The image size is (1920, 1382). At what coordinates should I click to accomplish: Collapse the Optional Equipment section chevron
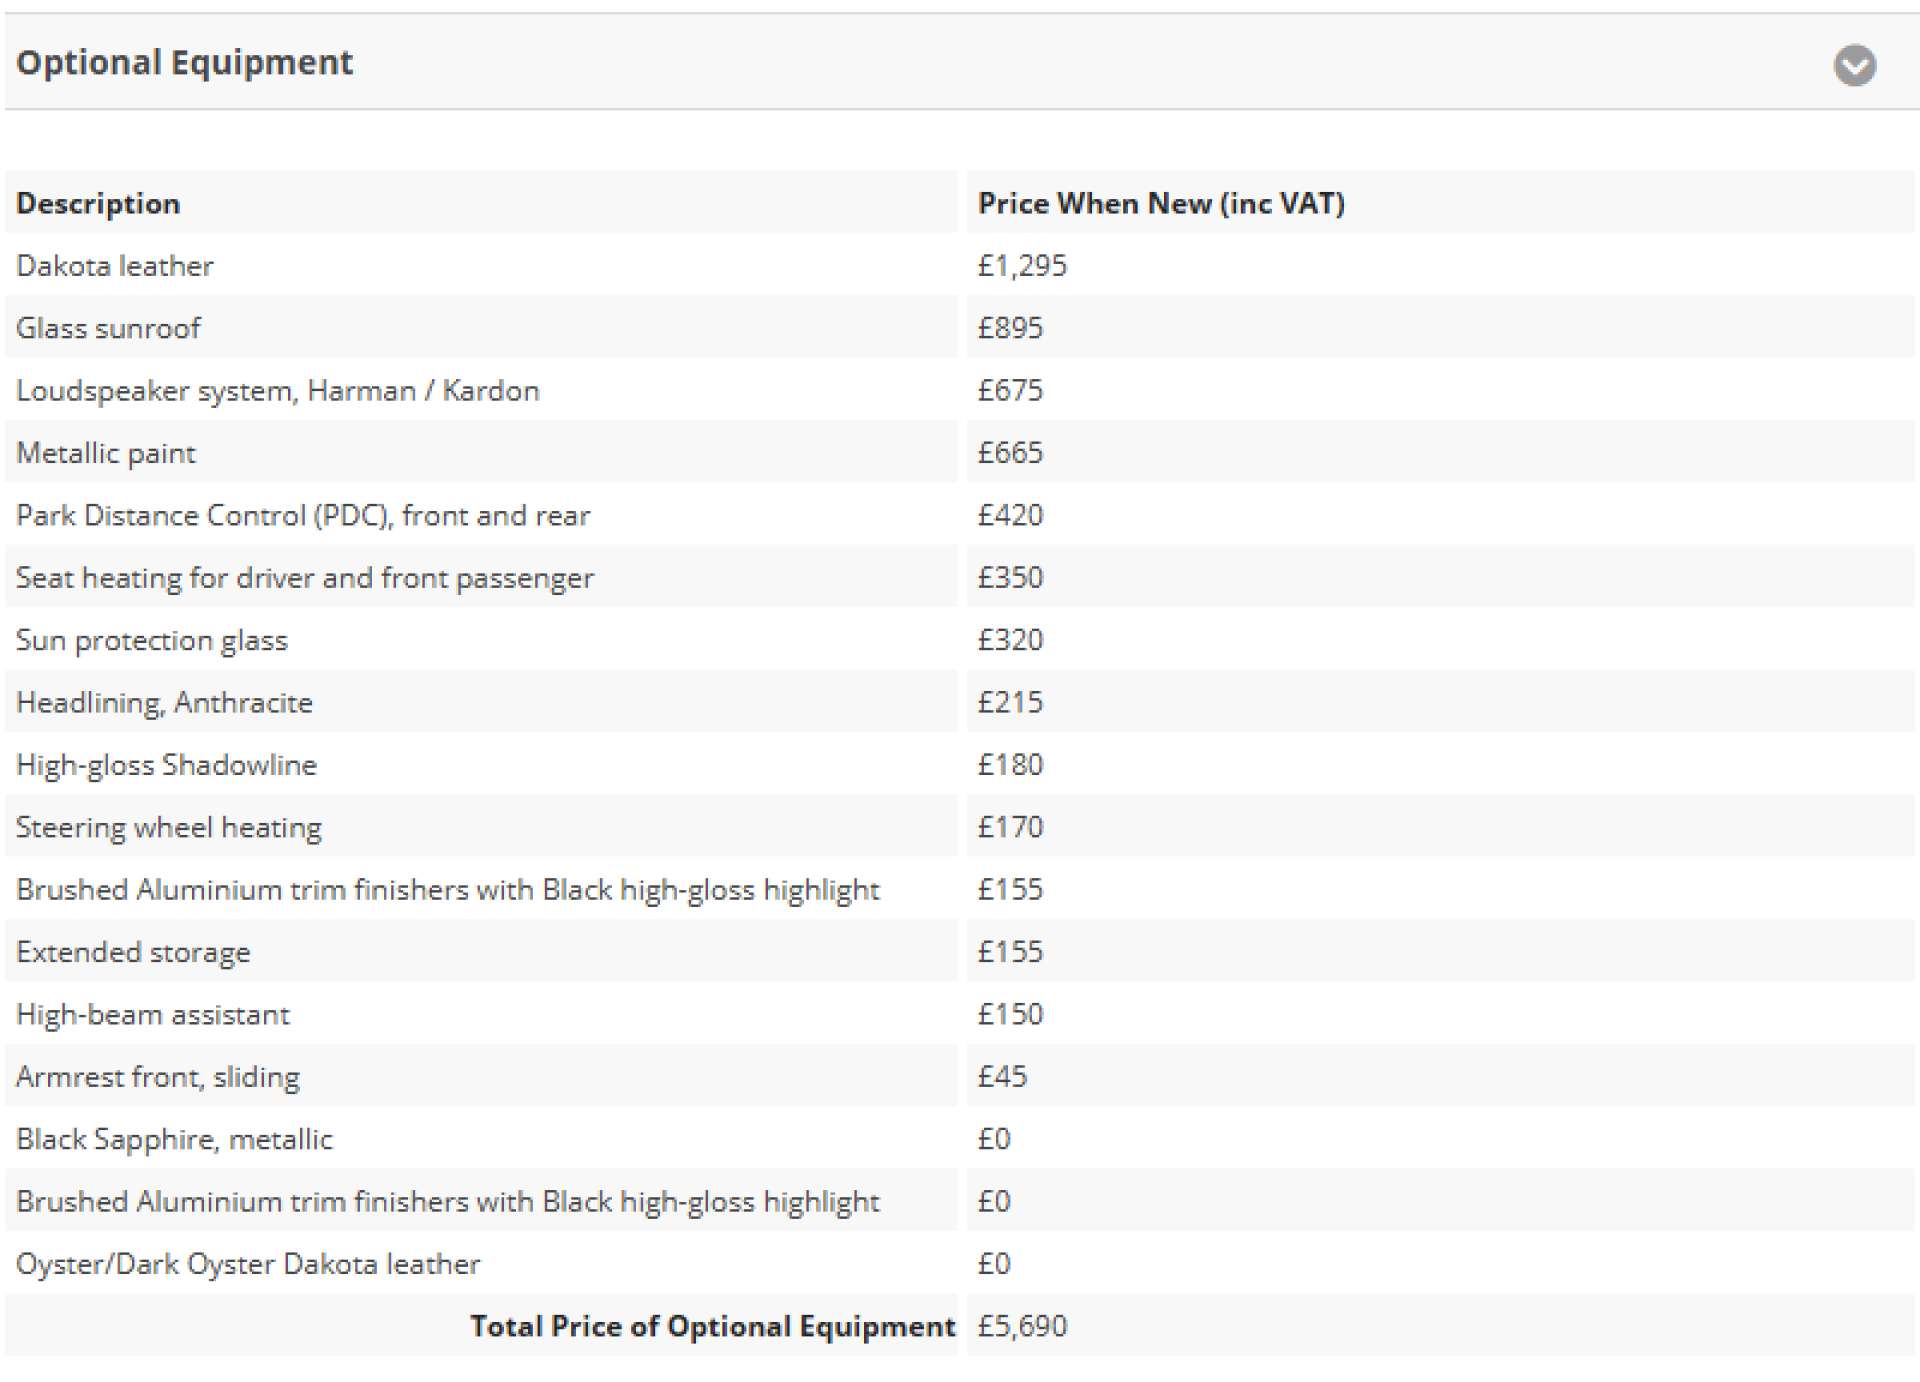[x=1854, y=65]
